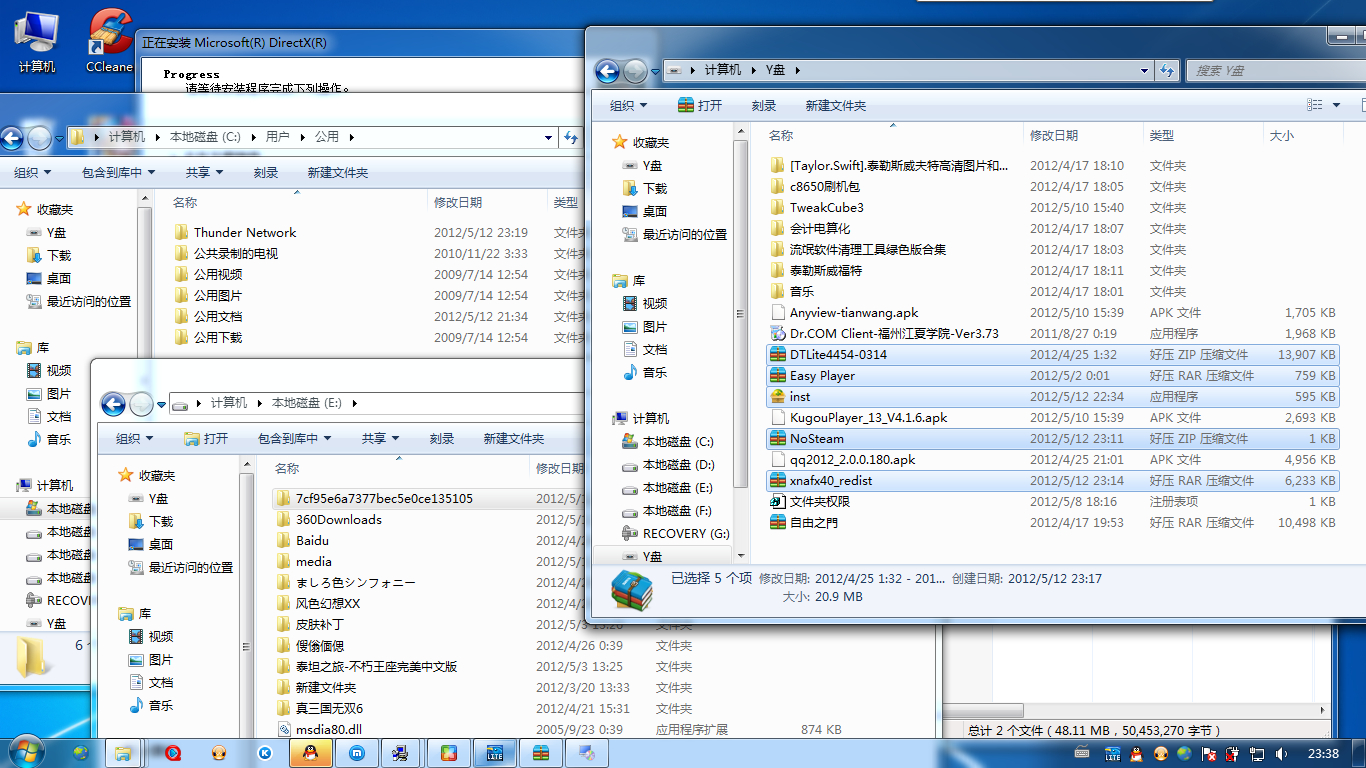Open 共享 dropdown in 公用 window
The image size is (1366, 768).
[204, 173]
